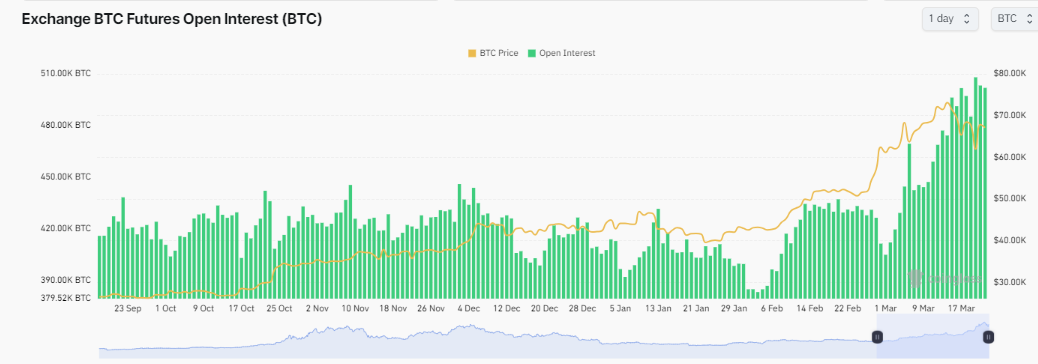
Task: Click the $50.00K price axis label
Action: [1010, 199]
